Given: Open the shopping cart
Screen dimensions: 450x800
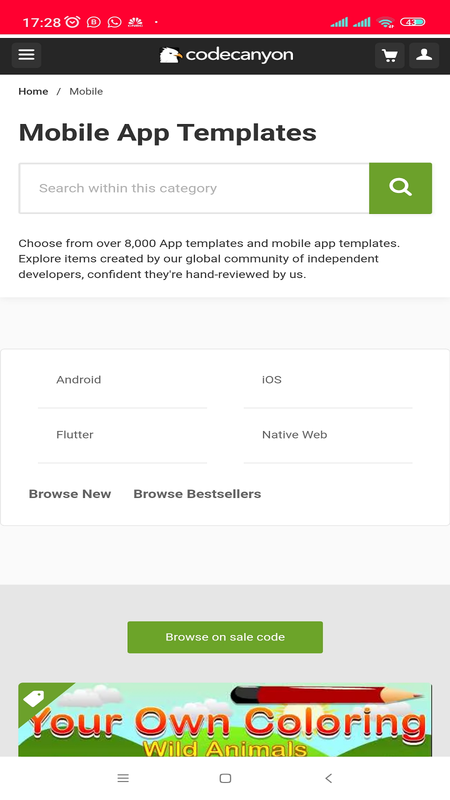Looking at the screenshot, I should [x=390, y=55].
